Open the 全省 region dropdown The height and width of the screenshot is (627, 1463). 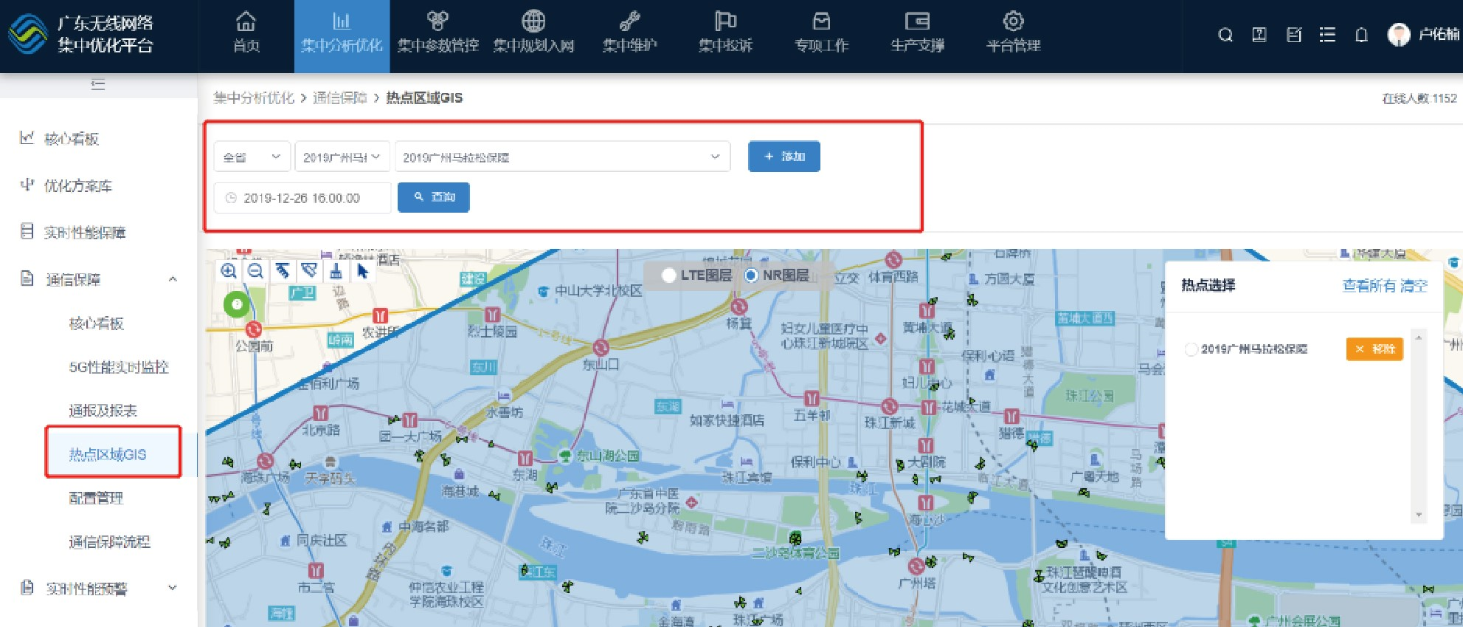(x=252, y=157)
